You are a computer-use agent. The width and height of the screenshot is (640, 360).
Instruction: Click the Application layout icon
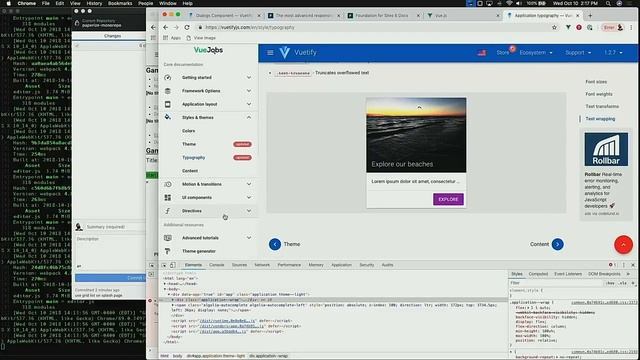(x=168, y=104)
